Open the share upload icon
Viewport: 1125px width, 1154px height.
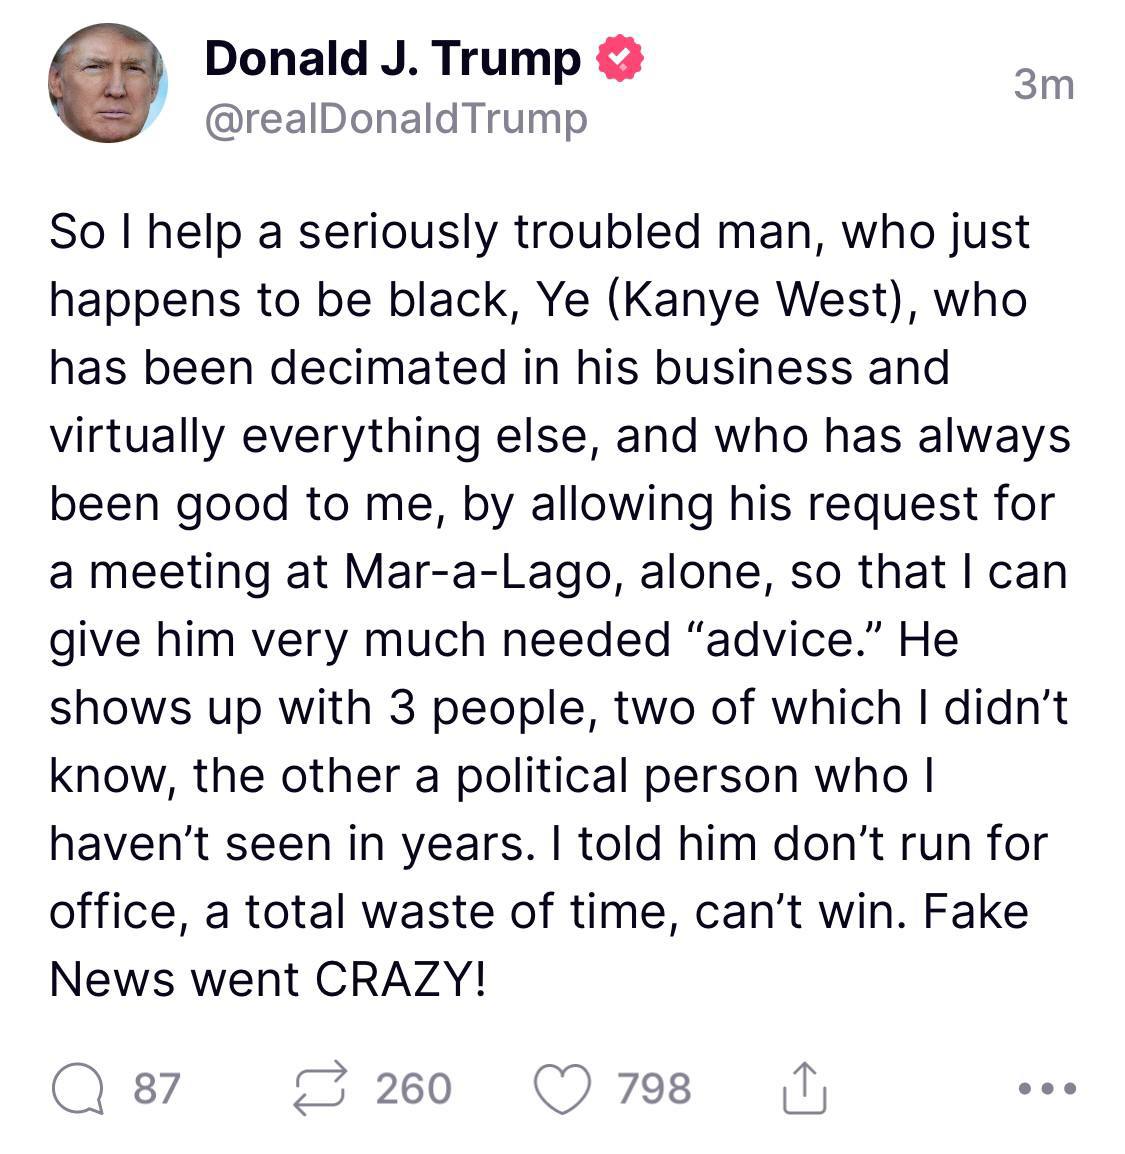tap(803, 1088)
